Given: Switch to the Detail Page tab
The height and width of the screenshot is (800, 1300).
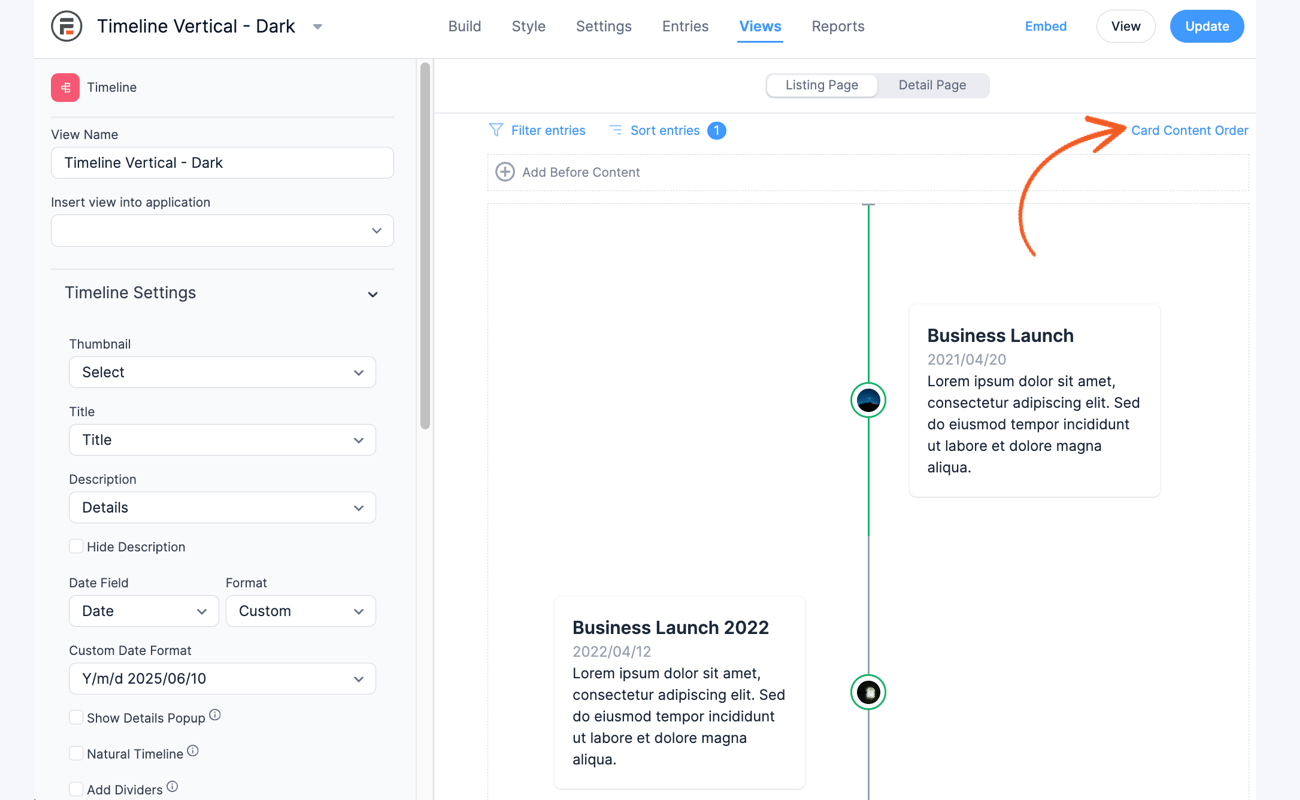Looking at the screenshot, I should (932, 85).
